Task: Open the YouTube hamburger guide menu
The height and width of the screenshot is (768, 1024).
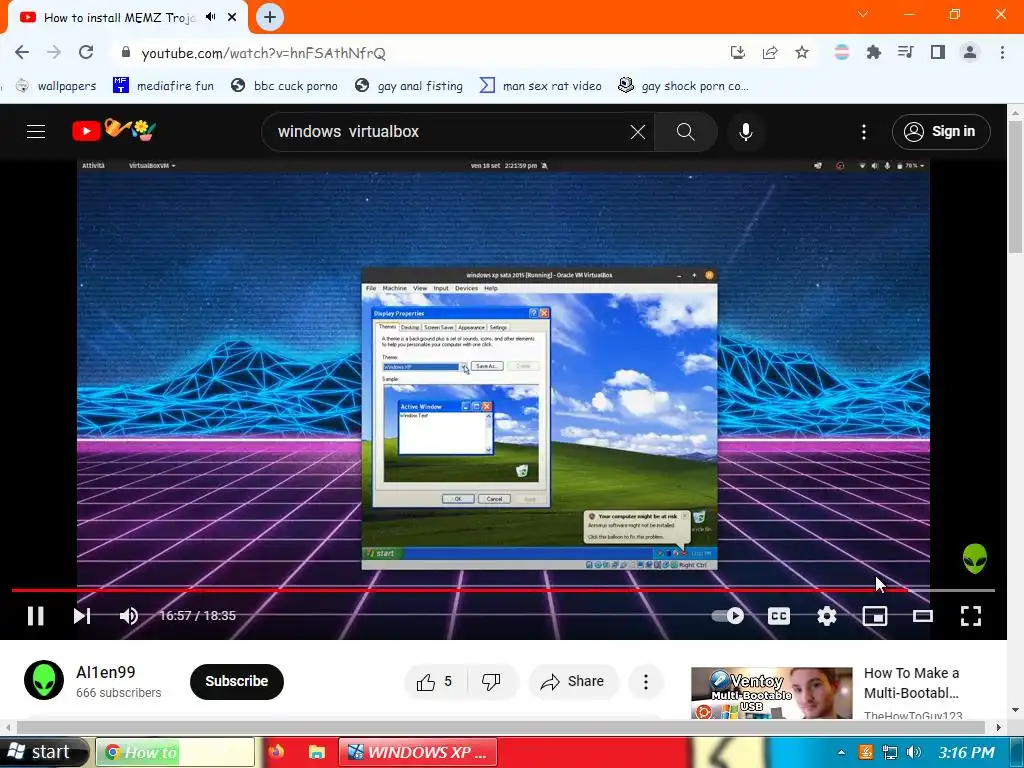Action: (x=36, y=131)
